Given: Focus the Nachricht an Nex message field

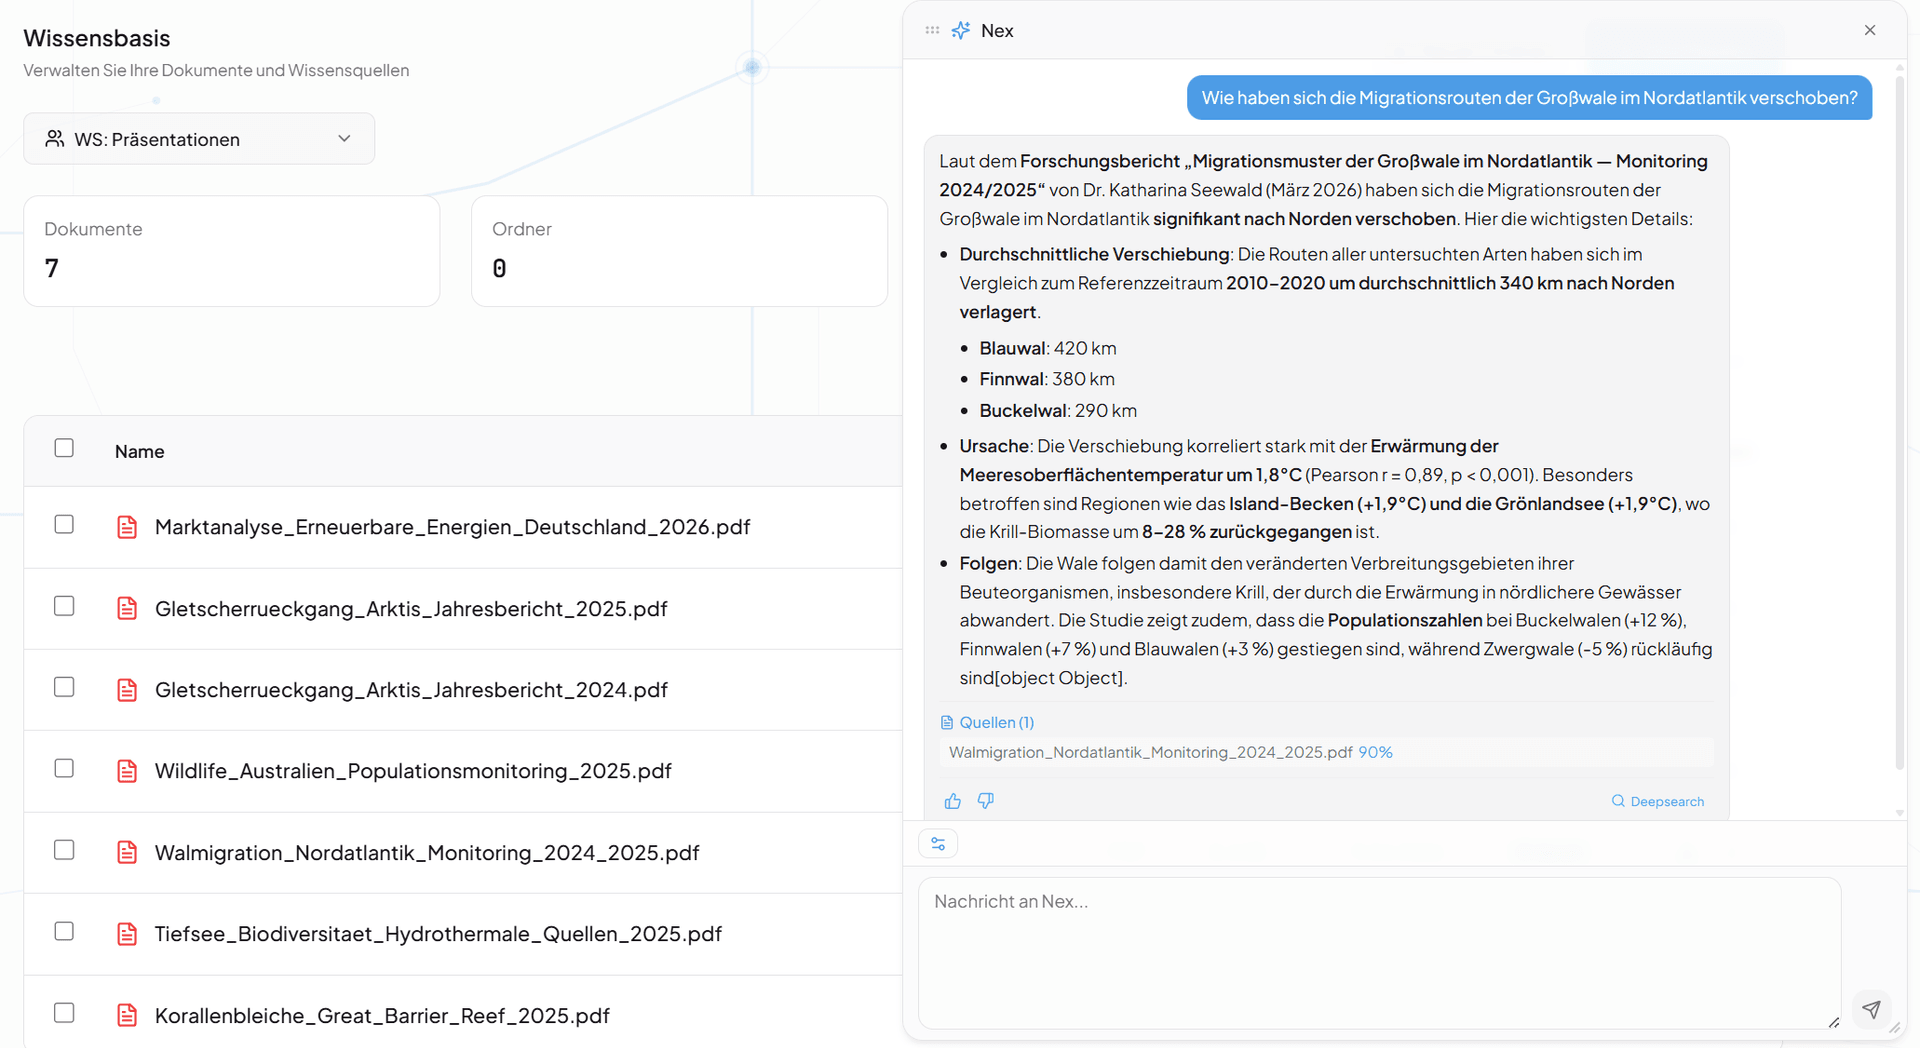Looking at the screenshot, I should 1378,950.
